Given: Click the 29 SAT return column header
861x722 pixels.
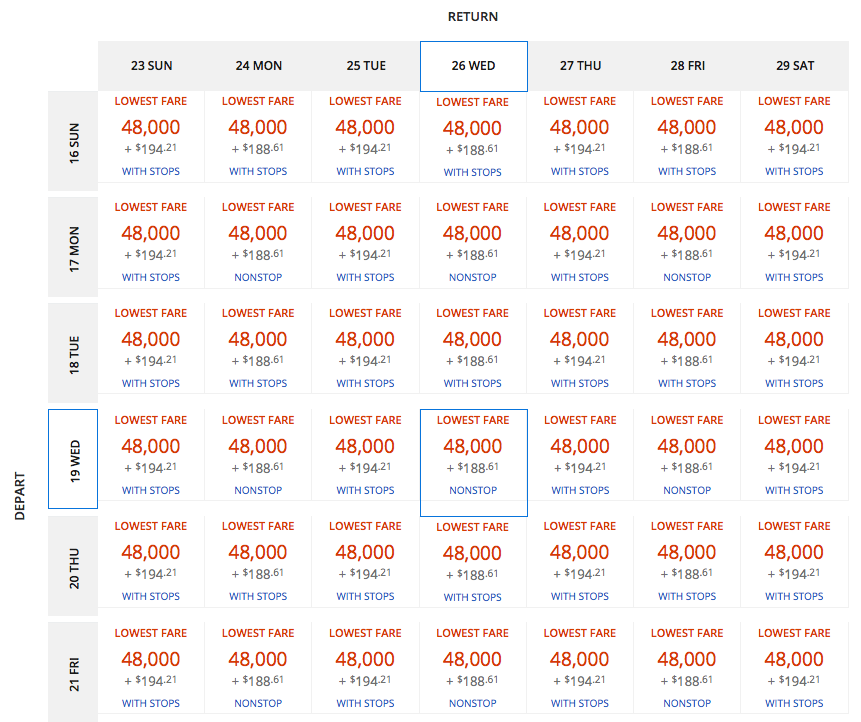Looking at the screenshot, I should 795,66.
